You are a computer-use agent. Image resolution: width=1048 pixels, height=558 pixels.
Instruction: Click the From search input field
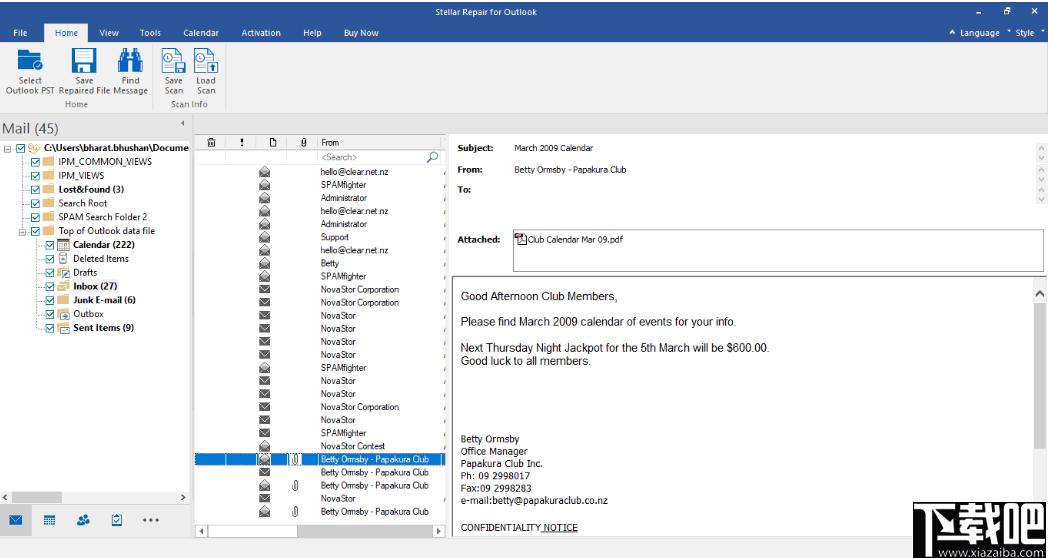click(x=372, y=157)
